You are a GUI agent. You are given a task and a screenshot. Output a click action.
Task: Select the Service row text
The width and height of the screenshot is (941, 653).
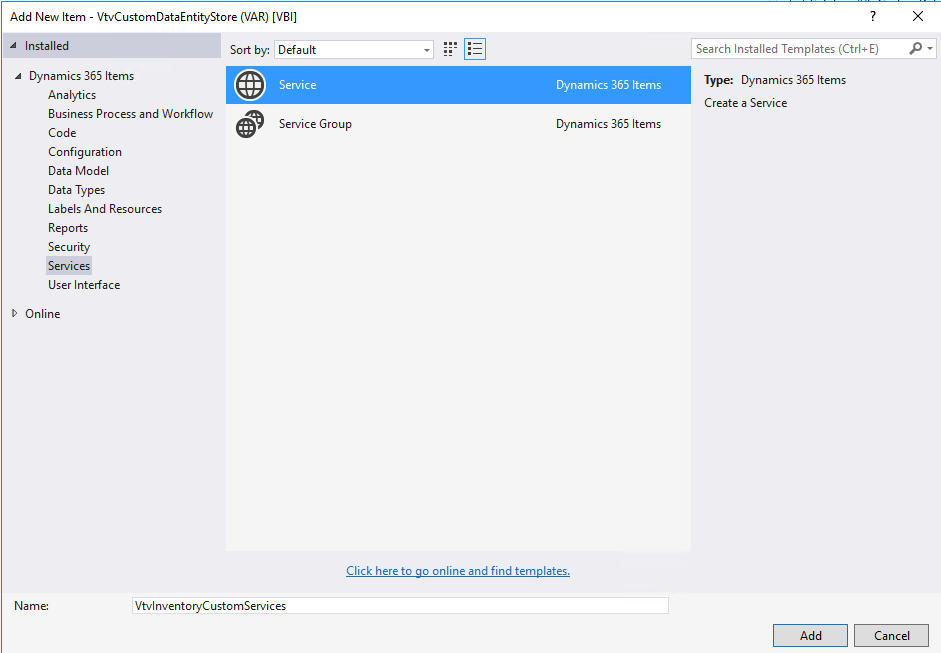point(297,85)
